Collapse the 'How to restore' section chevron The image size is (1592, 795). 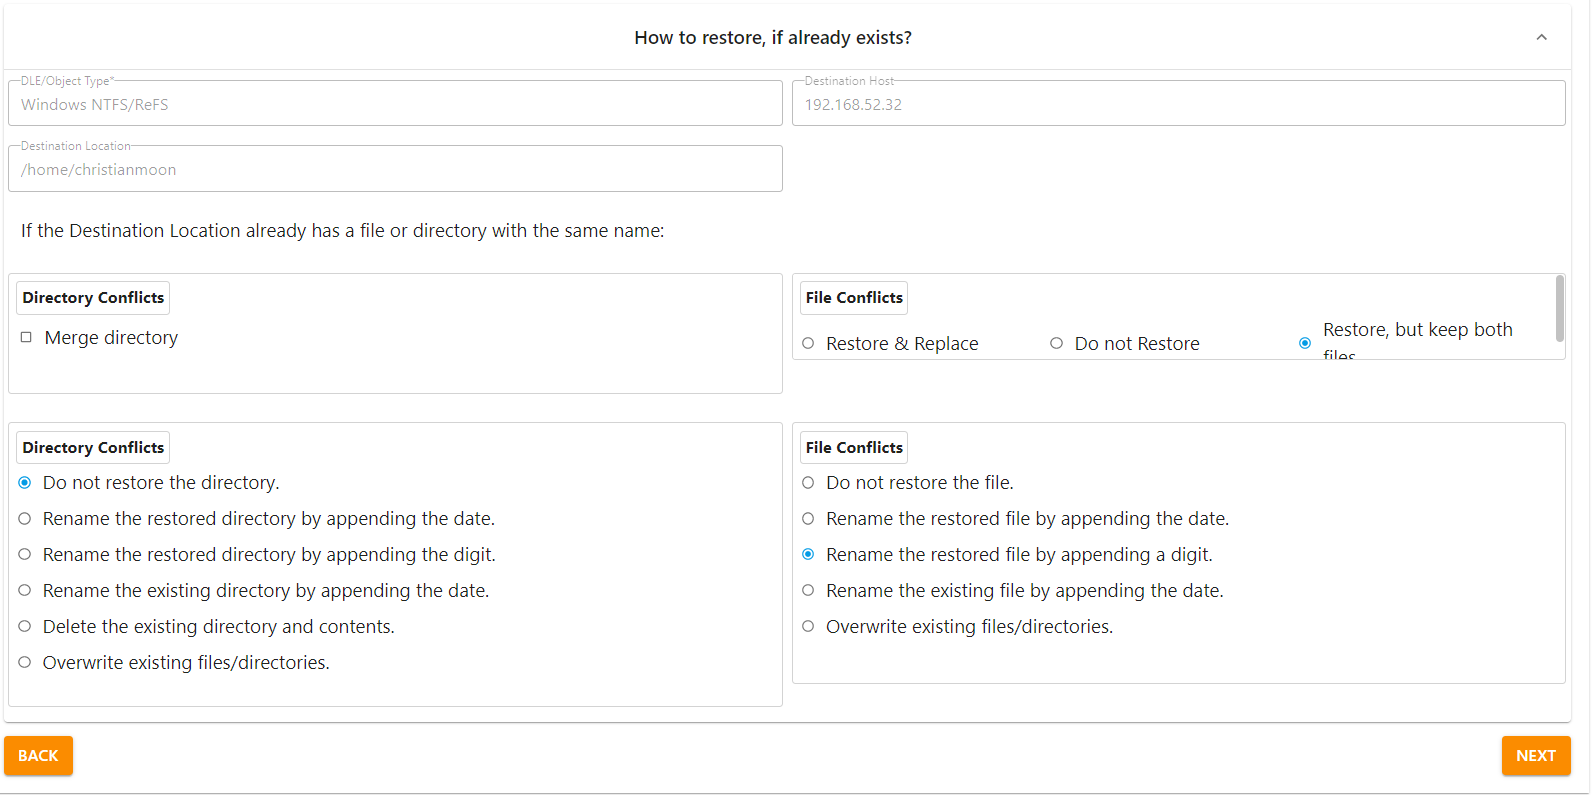(x=1541, y=38)
